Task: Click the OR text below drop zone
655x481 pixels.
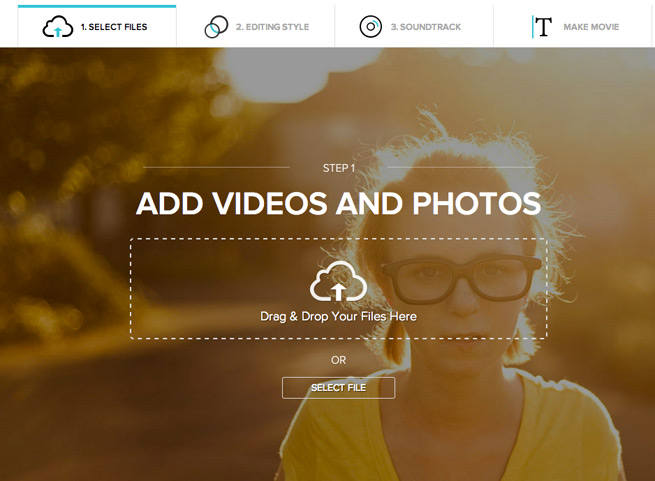Action: click(x=338, y=360)
